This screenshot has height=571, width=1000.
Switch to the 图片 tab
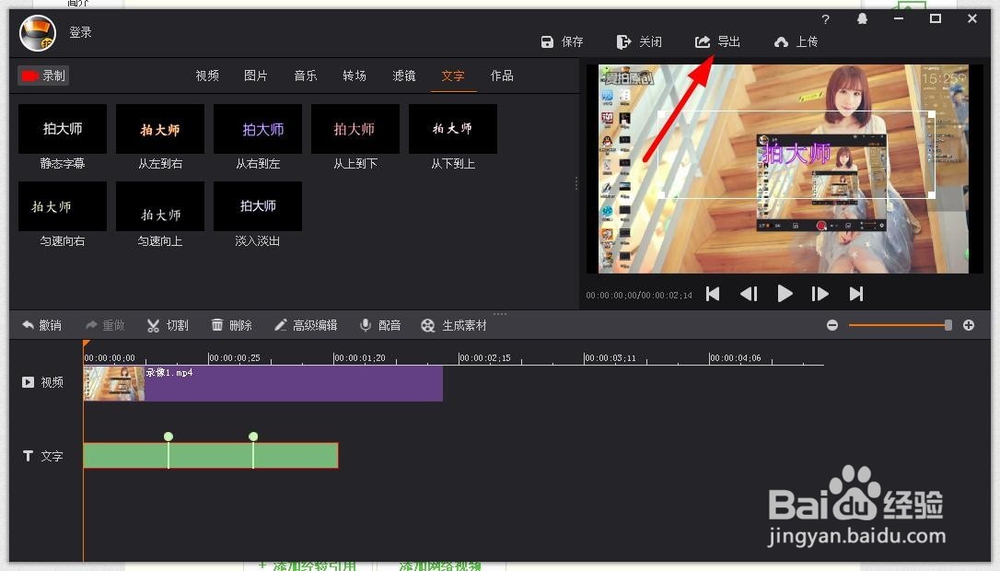pos(256,76)
